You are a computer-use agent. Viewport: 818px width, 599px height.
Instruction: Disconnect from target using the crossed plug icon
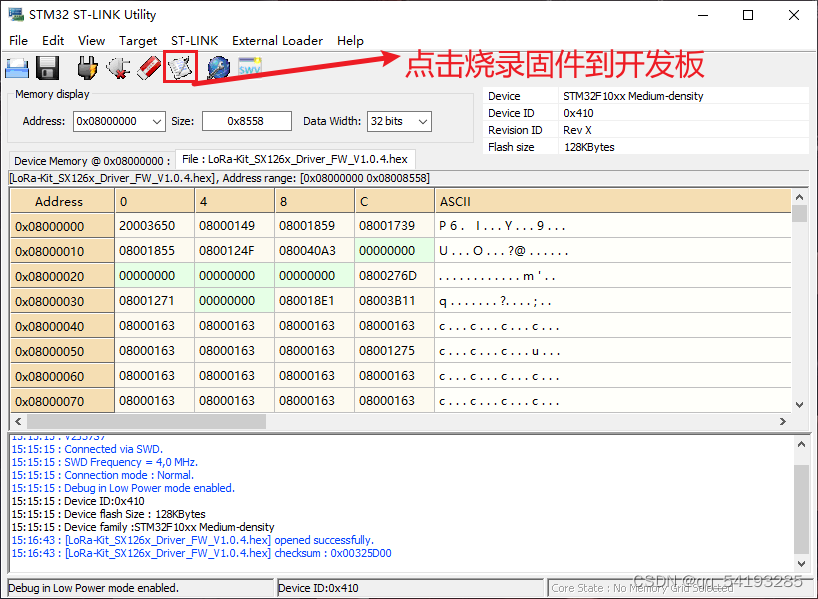(x=118, y=68)
